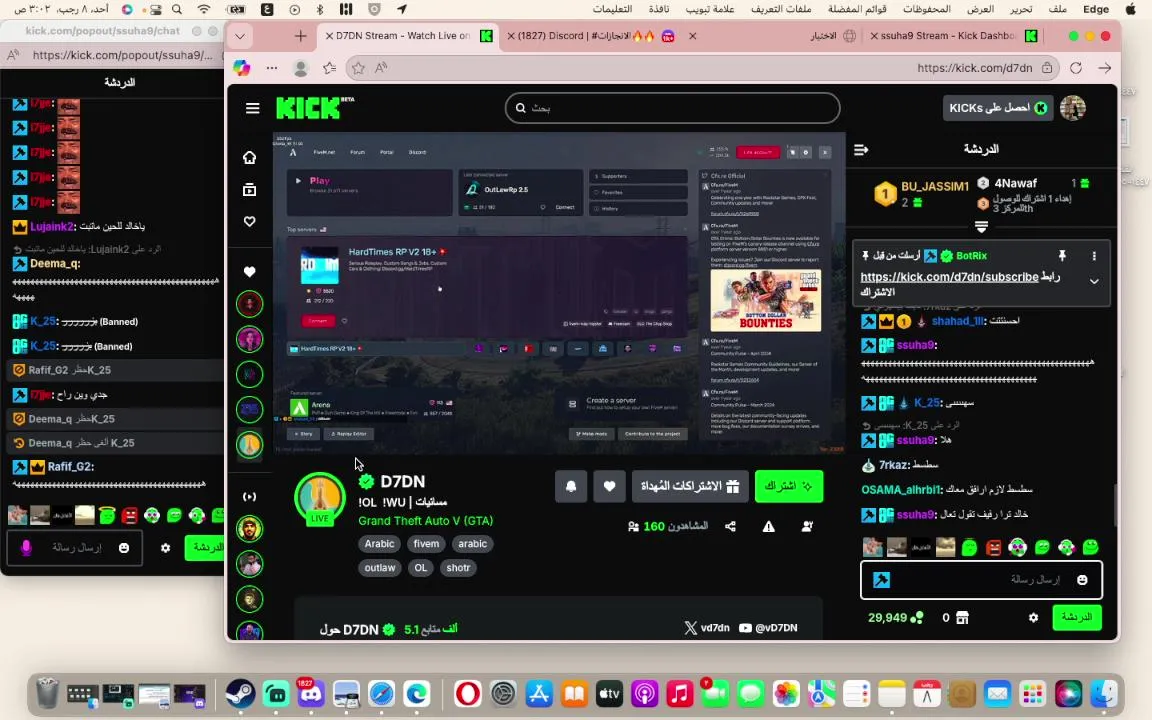Unpin message using the pin icon
The image size is (1152, 720).
[1062, 256]
